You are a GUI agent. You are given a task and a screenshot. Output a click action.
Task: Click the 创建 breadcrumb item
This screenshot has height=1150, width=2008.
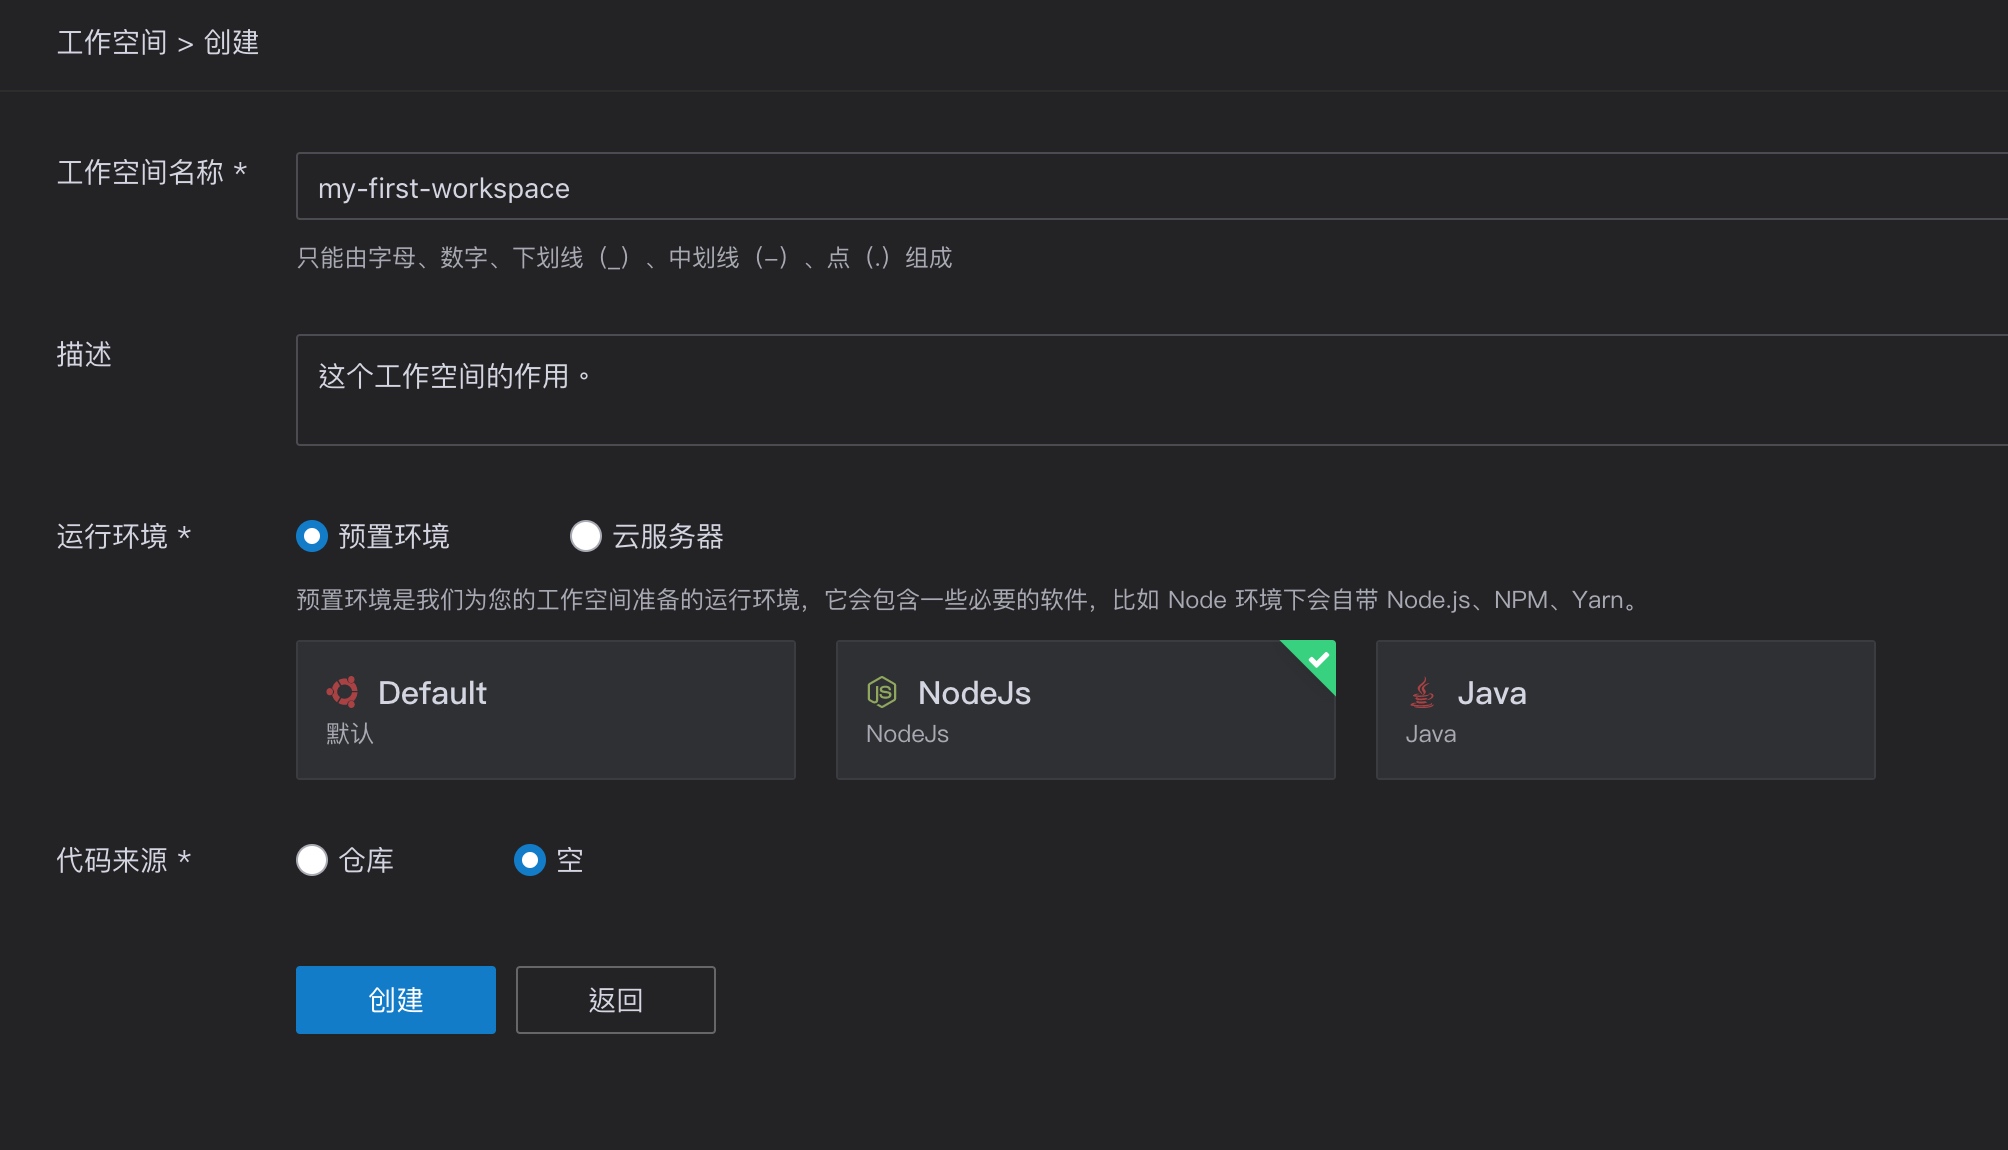pos(231,43)
